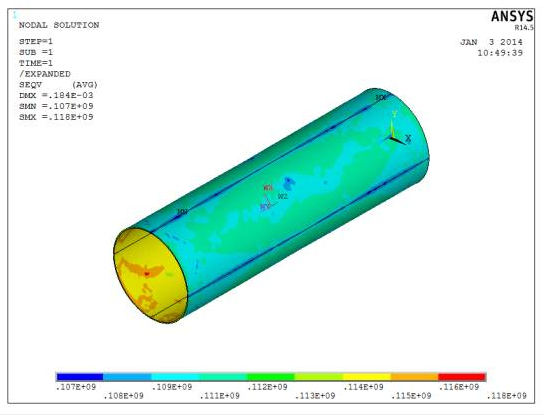The width and height of the screenshot is (544, 415).
Task: Click the yellow legend band
Action: click(x=367, y=377)
